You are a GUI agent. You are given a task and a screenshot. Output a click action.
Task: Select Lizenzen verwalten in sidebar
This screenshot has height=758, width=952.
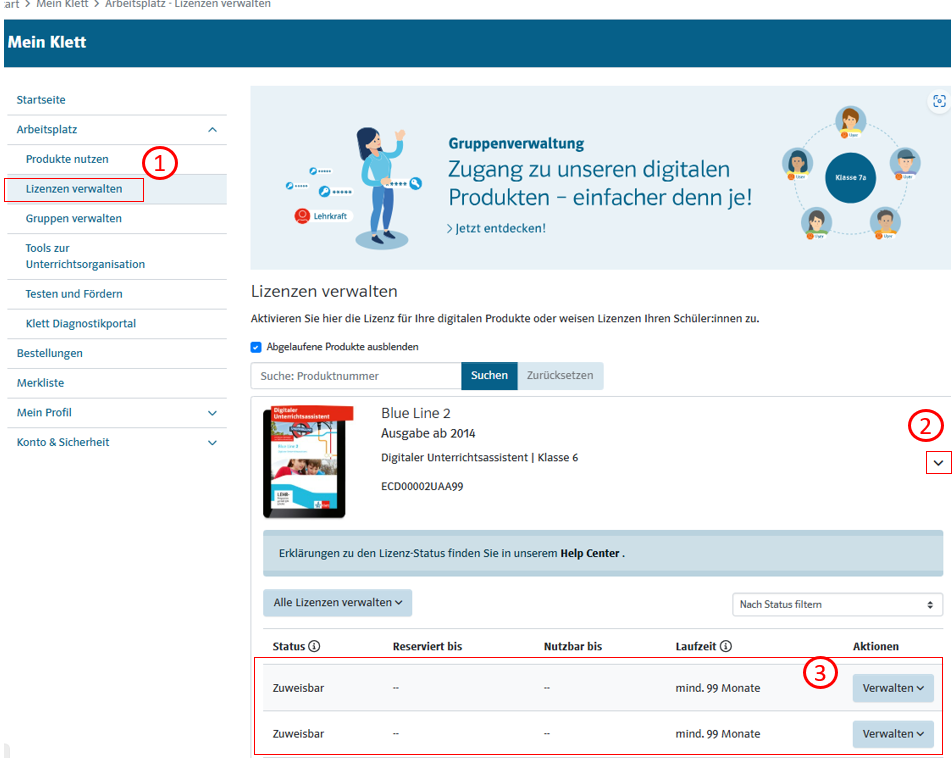click(74, 189)
